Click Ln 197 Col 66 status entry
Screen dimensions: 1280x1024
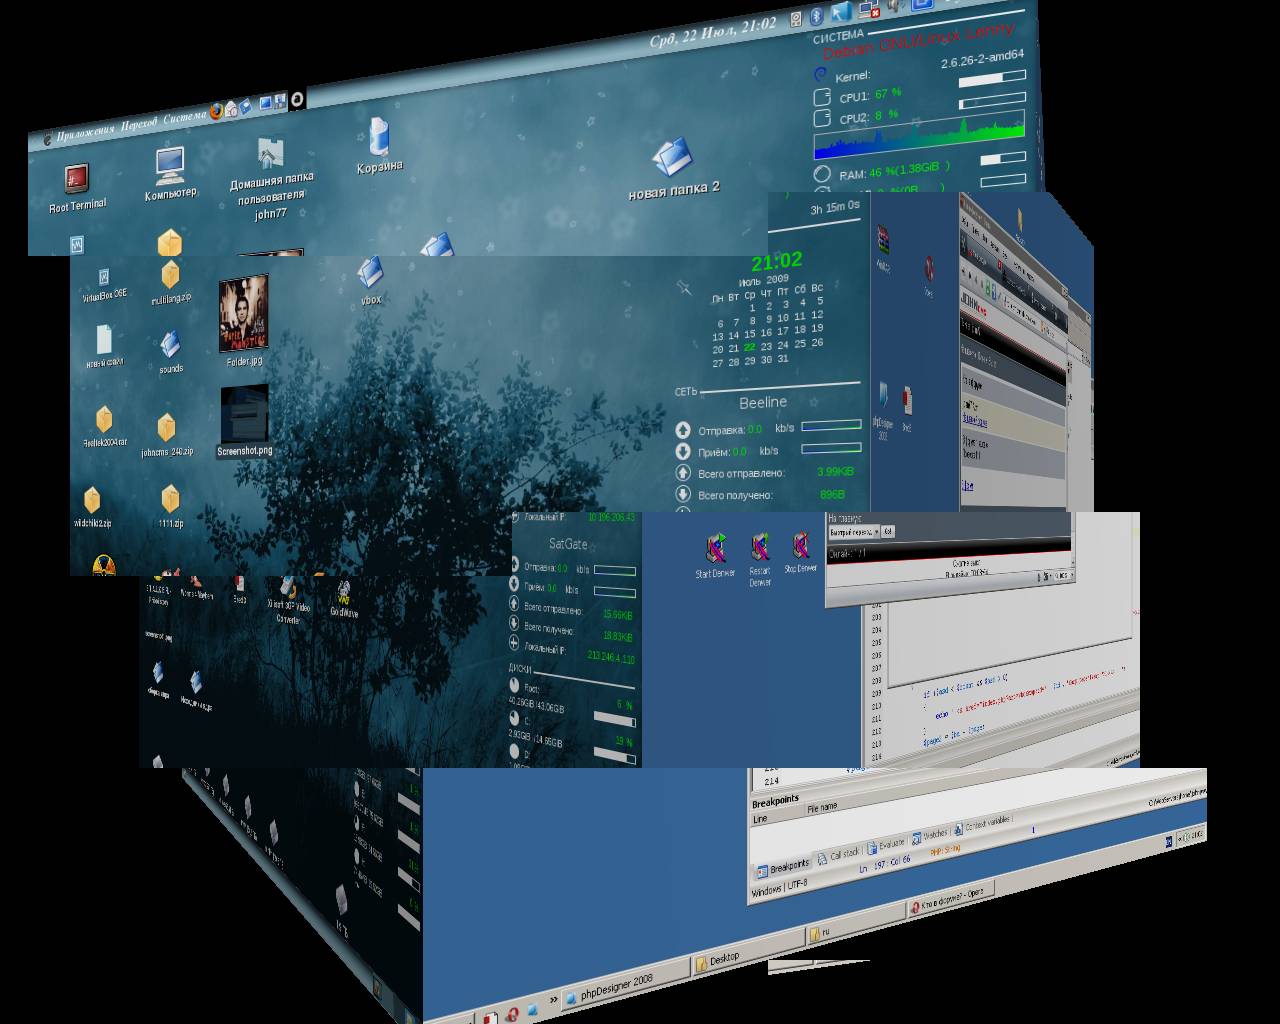(885, 864)
